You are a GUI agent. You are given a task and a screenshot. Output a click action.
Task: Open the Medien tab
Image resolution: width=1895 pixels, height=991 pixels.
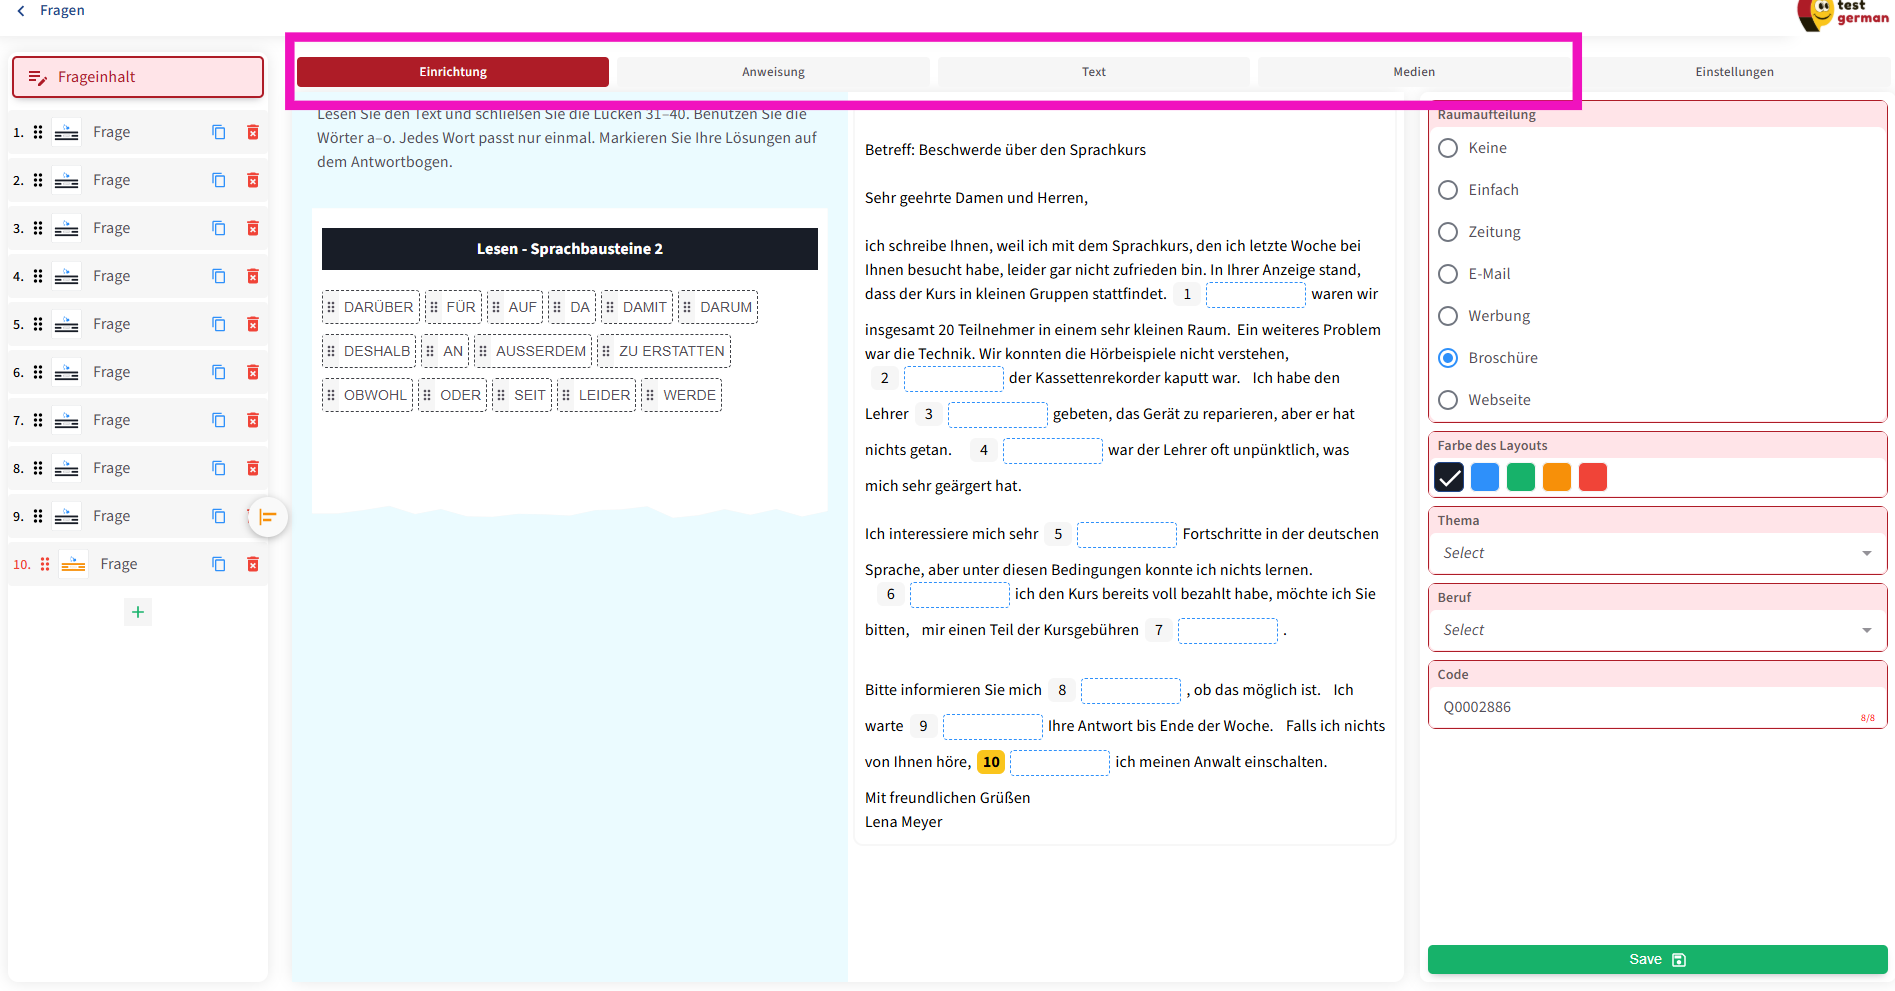(x=1413, y=72)
